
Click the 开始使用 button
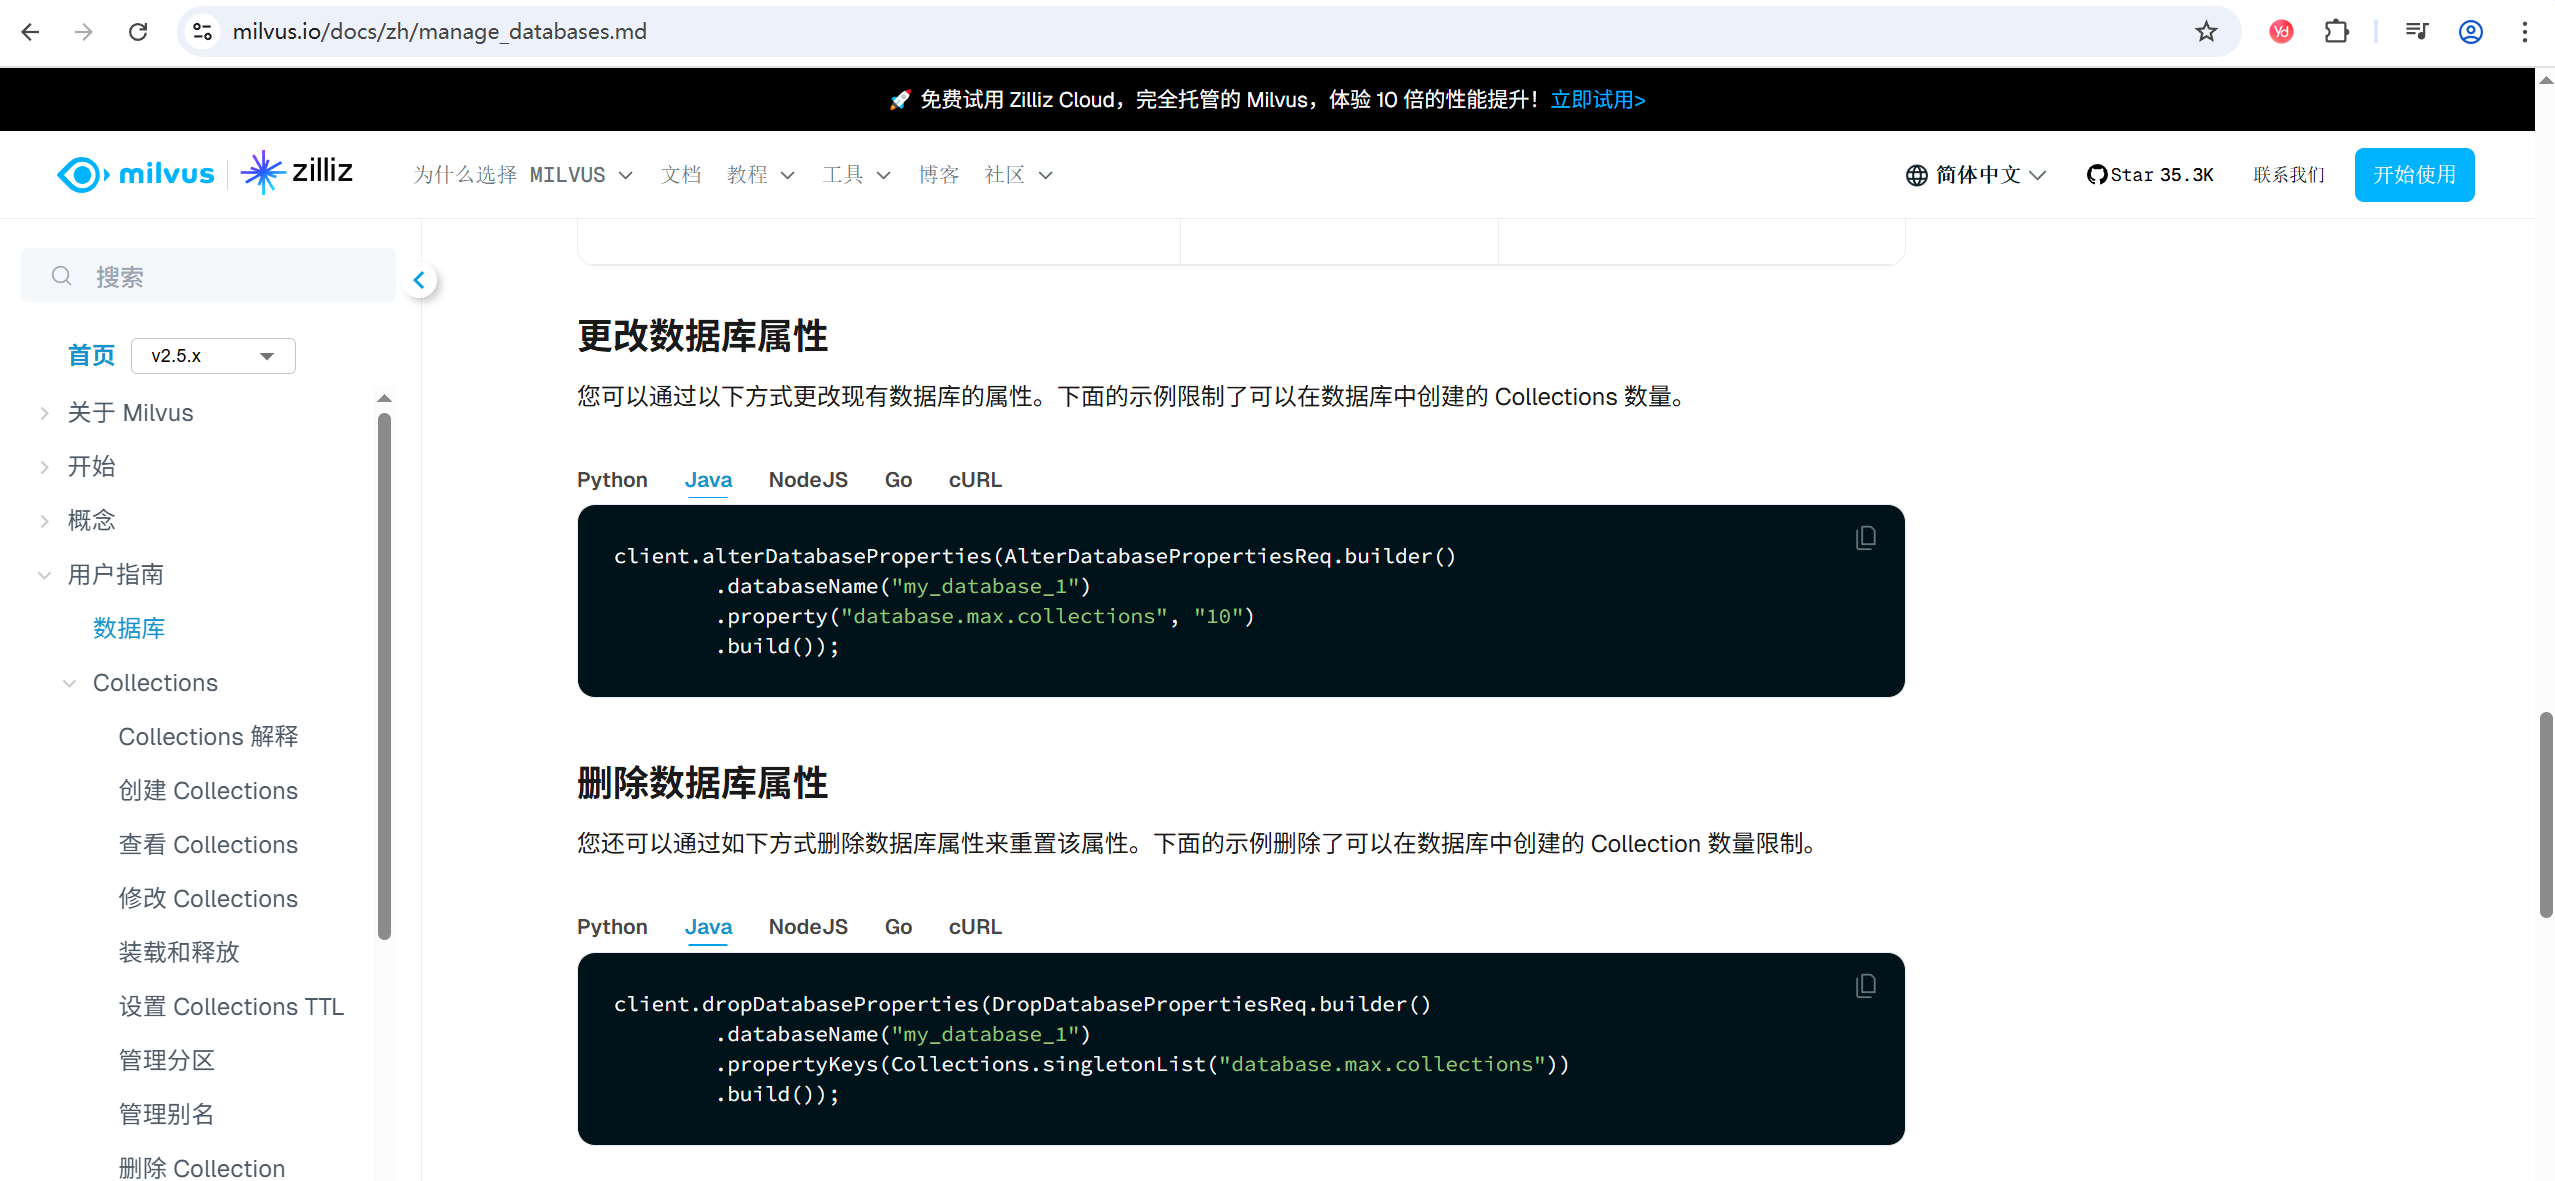click(x=2413, y=175)
